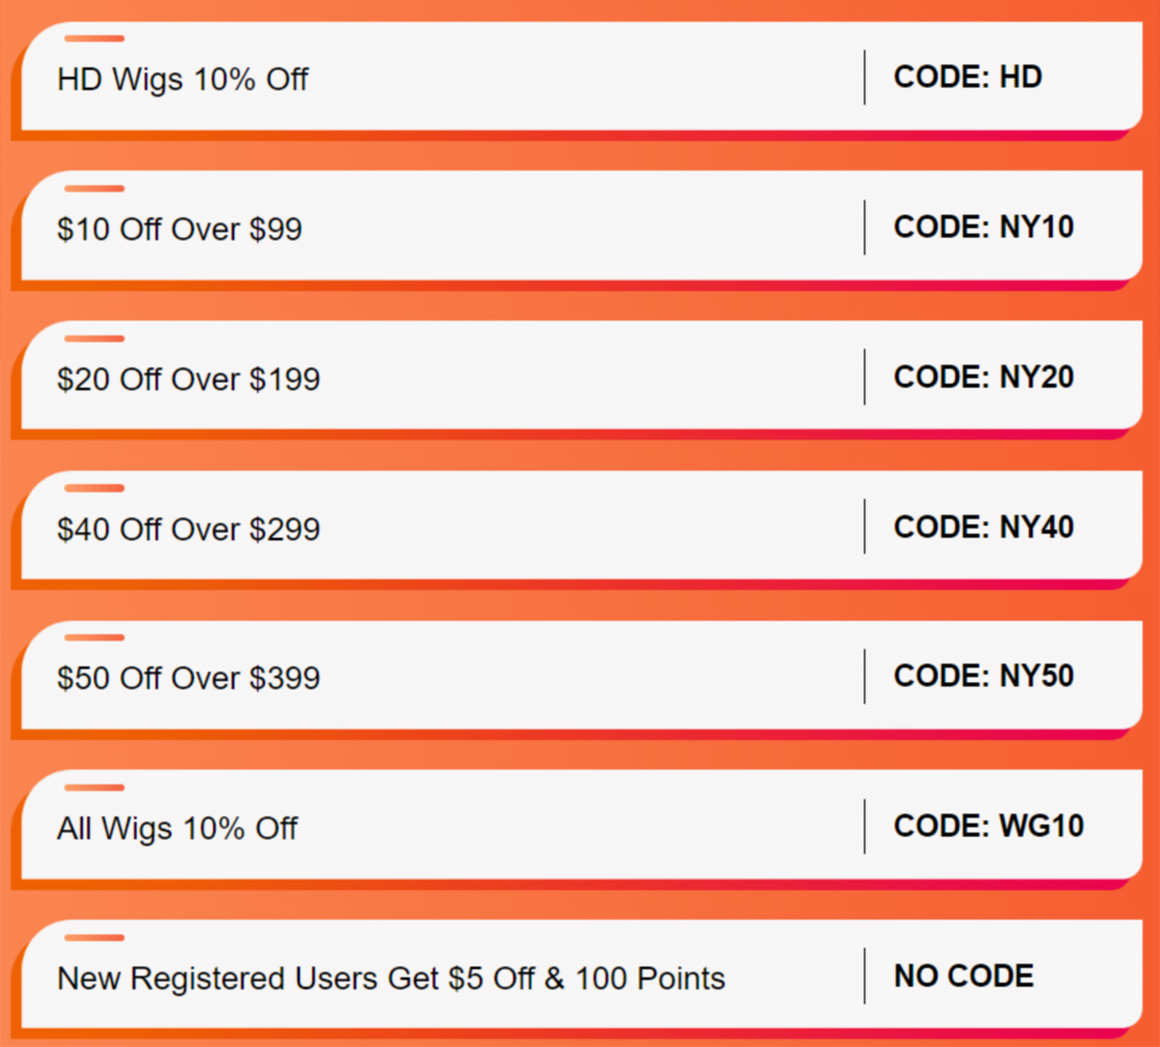Open New Registered Users $5 Off offer

tap(391, 979)
